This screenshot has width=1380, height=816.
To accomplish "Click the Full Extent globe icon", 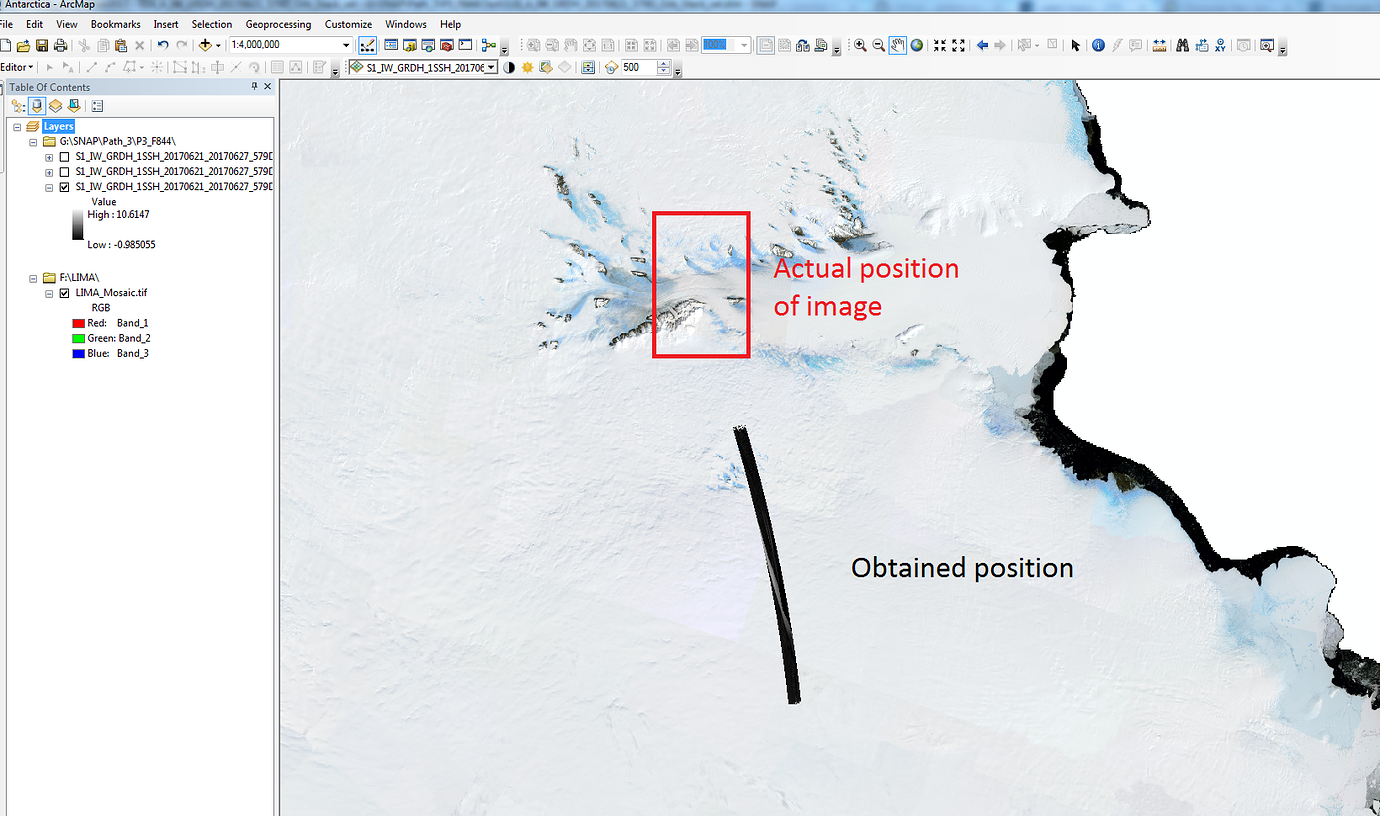I will (x=917, y=44).
